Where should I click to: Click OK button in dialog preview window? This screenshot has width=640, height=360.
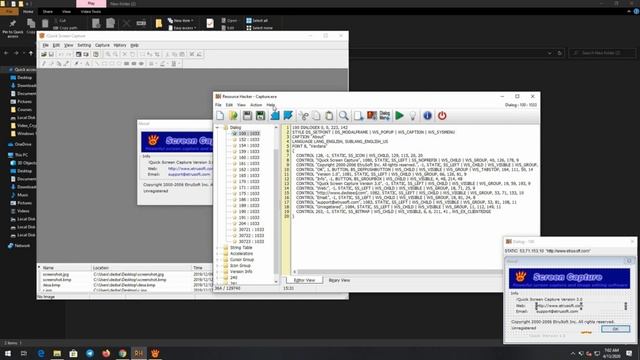click(x=615, y=329)
